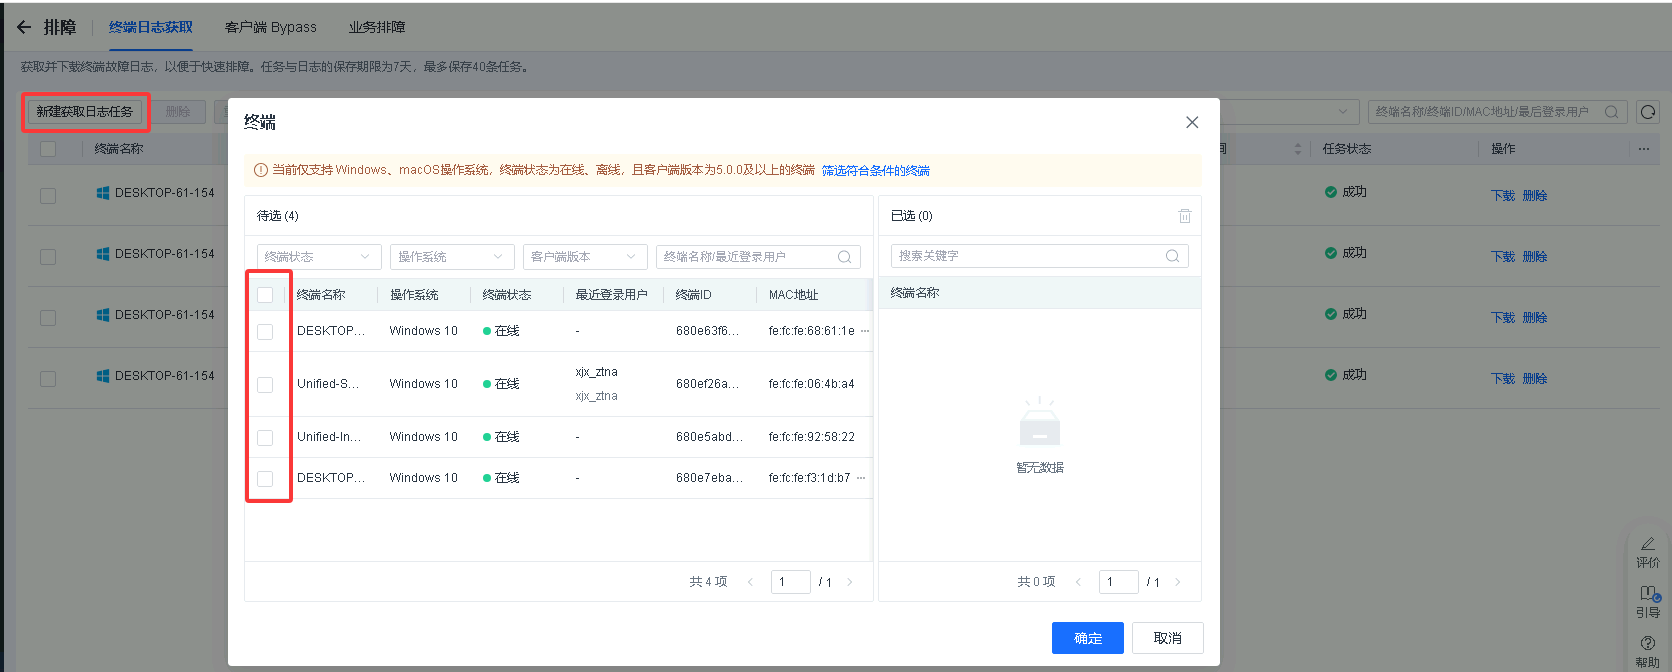
Task: Click the 筛选符合条件的终端 link
Action: click(x=875, y=171)
